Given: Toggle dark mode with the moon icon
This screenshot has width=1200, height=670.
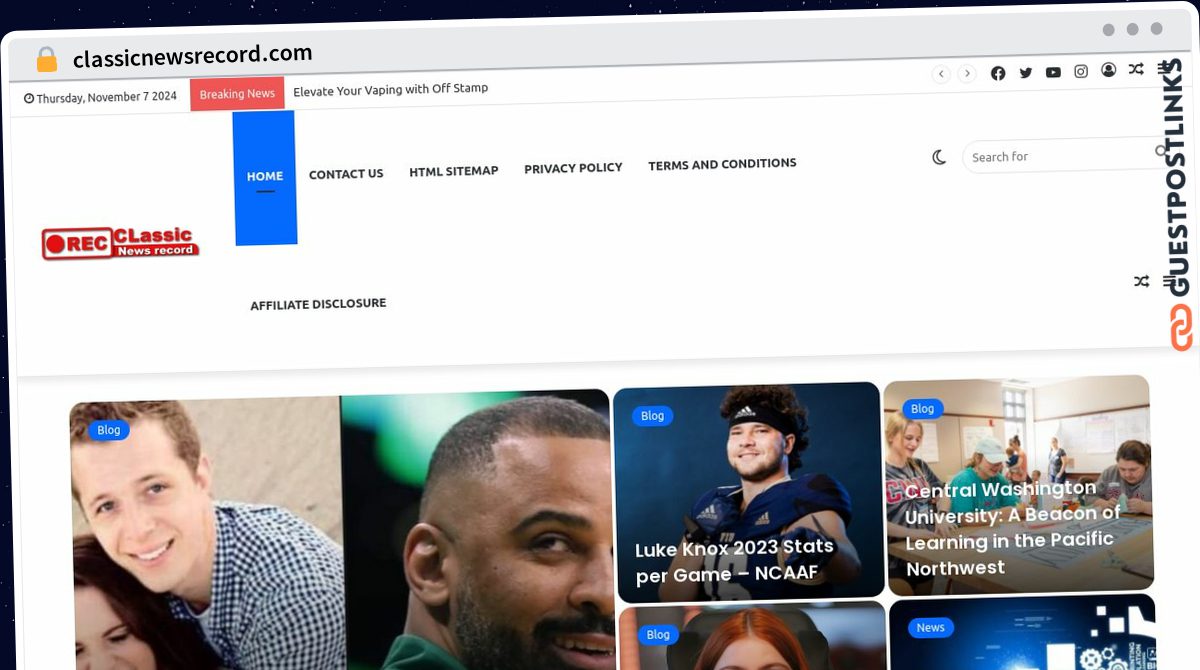Looking at the screenshot, I should coord(939,157).
